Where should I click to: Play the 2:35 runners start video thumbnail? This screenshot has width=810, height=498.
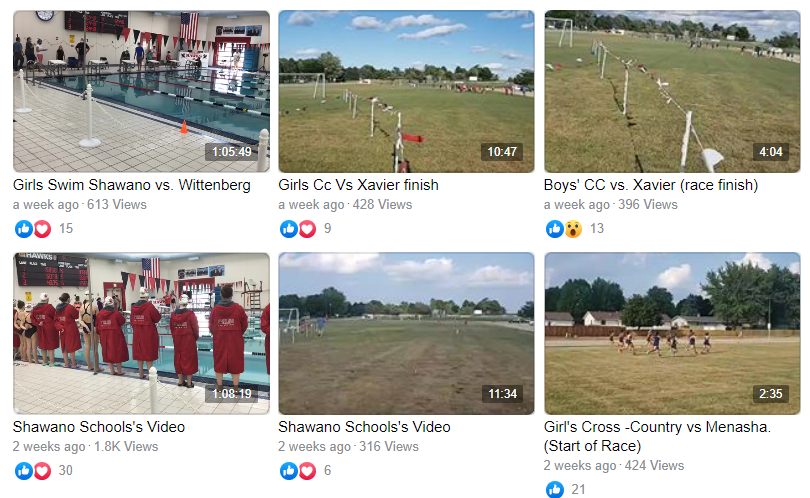[672, 333]
